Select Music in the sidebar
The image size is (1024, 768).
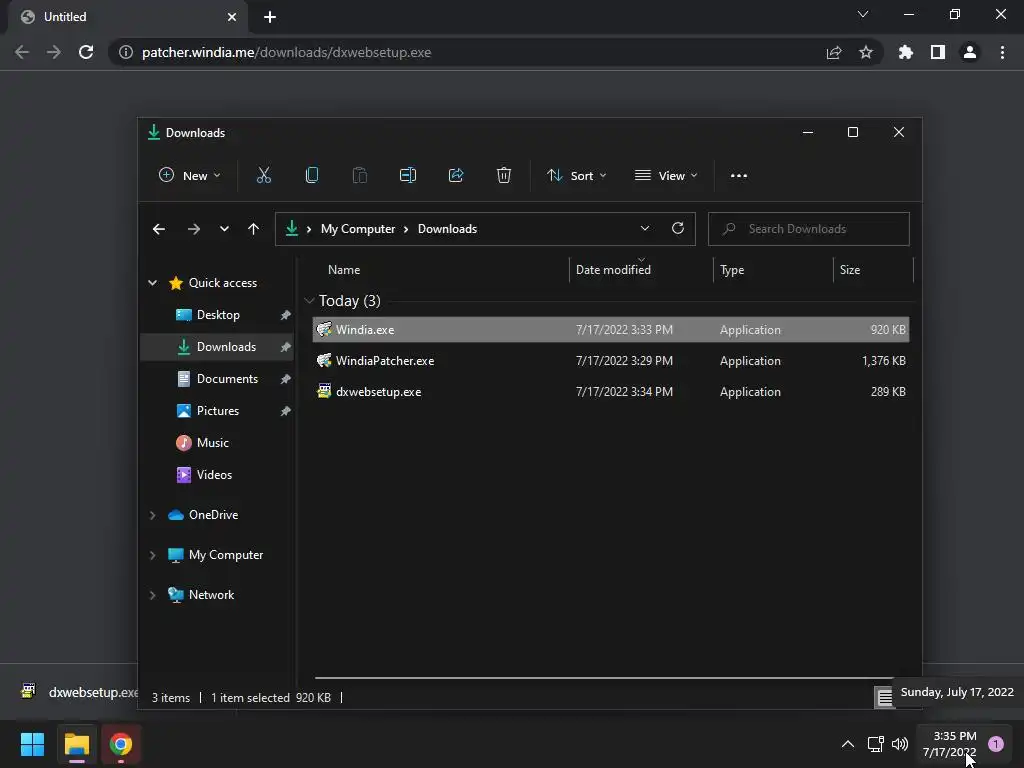click(217, 443)
